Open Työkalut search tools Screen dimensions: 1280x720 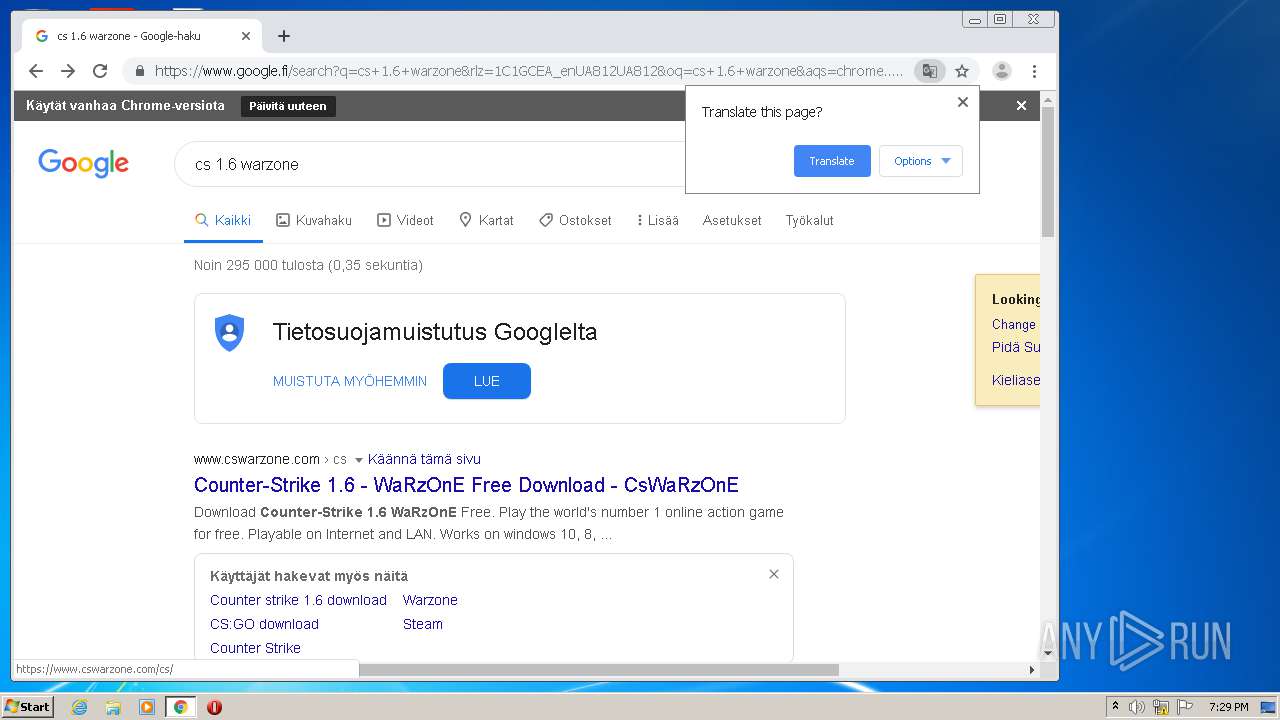pos(809,220)
